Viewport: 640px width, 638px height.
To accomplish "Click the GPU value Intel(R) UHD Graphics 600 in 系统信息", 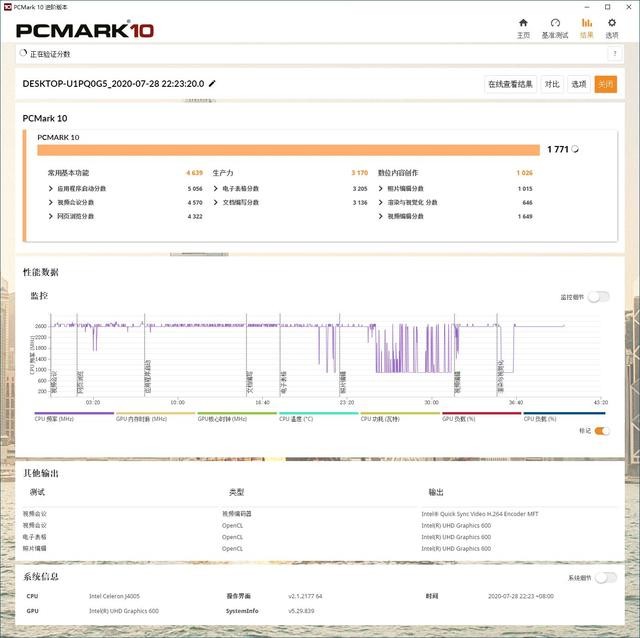I will tap(124, 611).
